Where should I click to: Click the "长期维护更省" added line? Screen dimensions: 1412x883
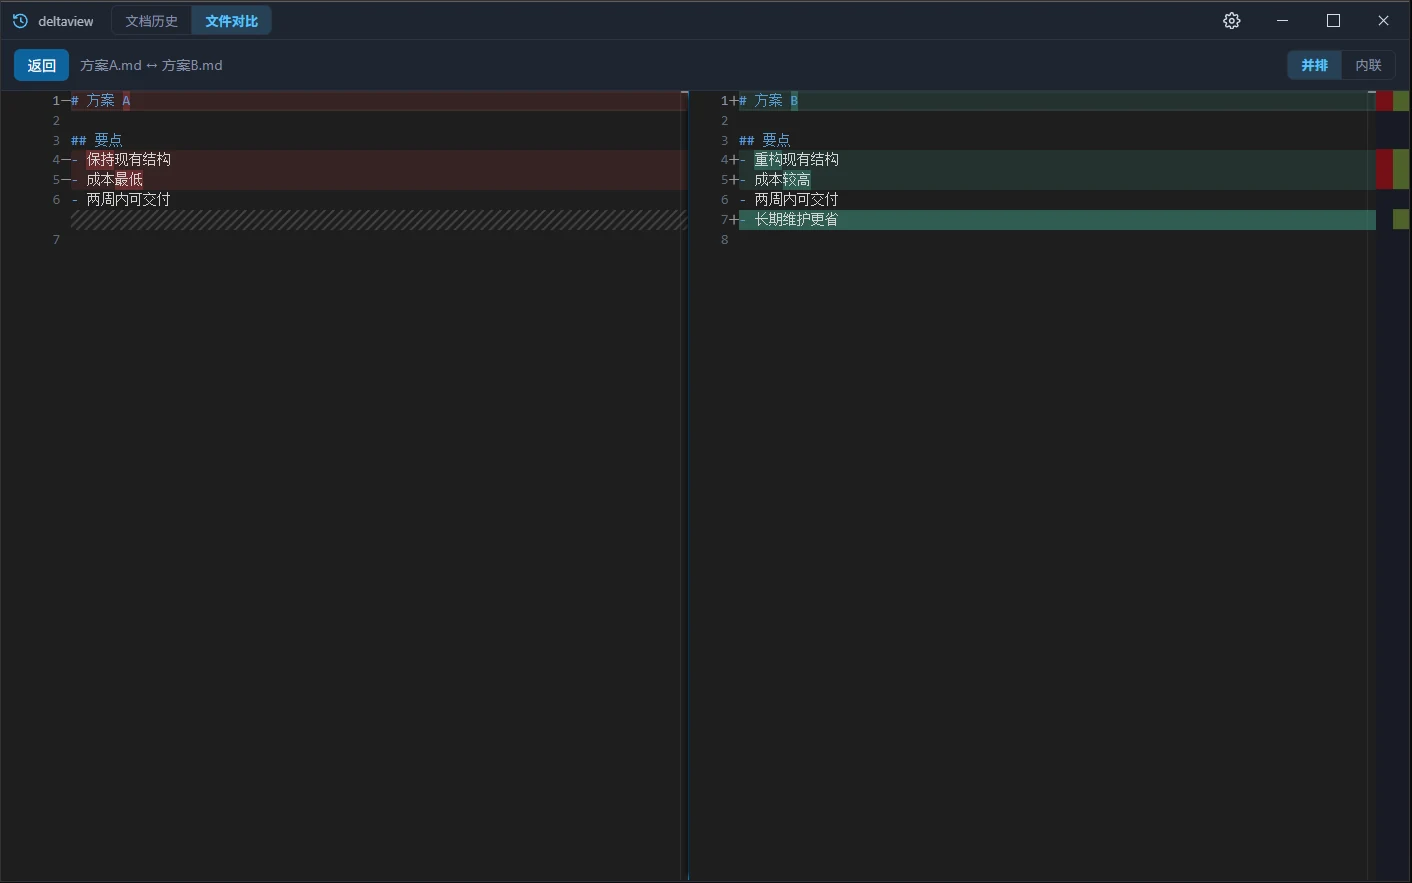pos(1057,220)
